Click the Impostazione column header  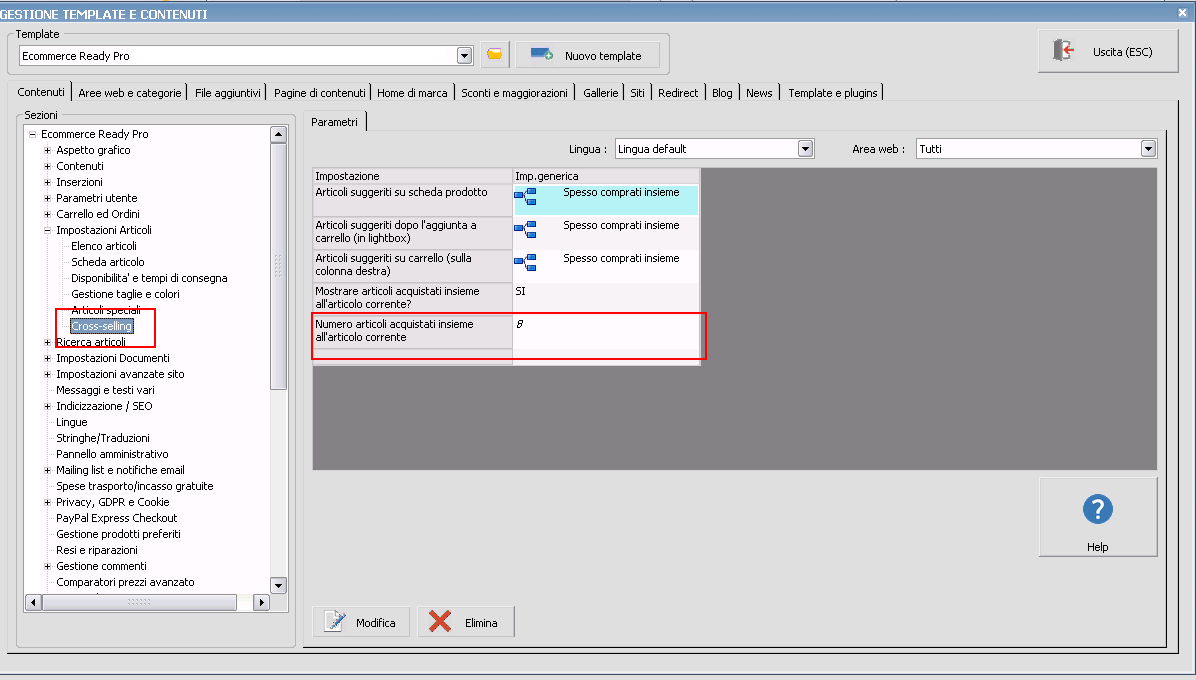[413, 176]
